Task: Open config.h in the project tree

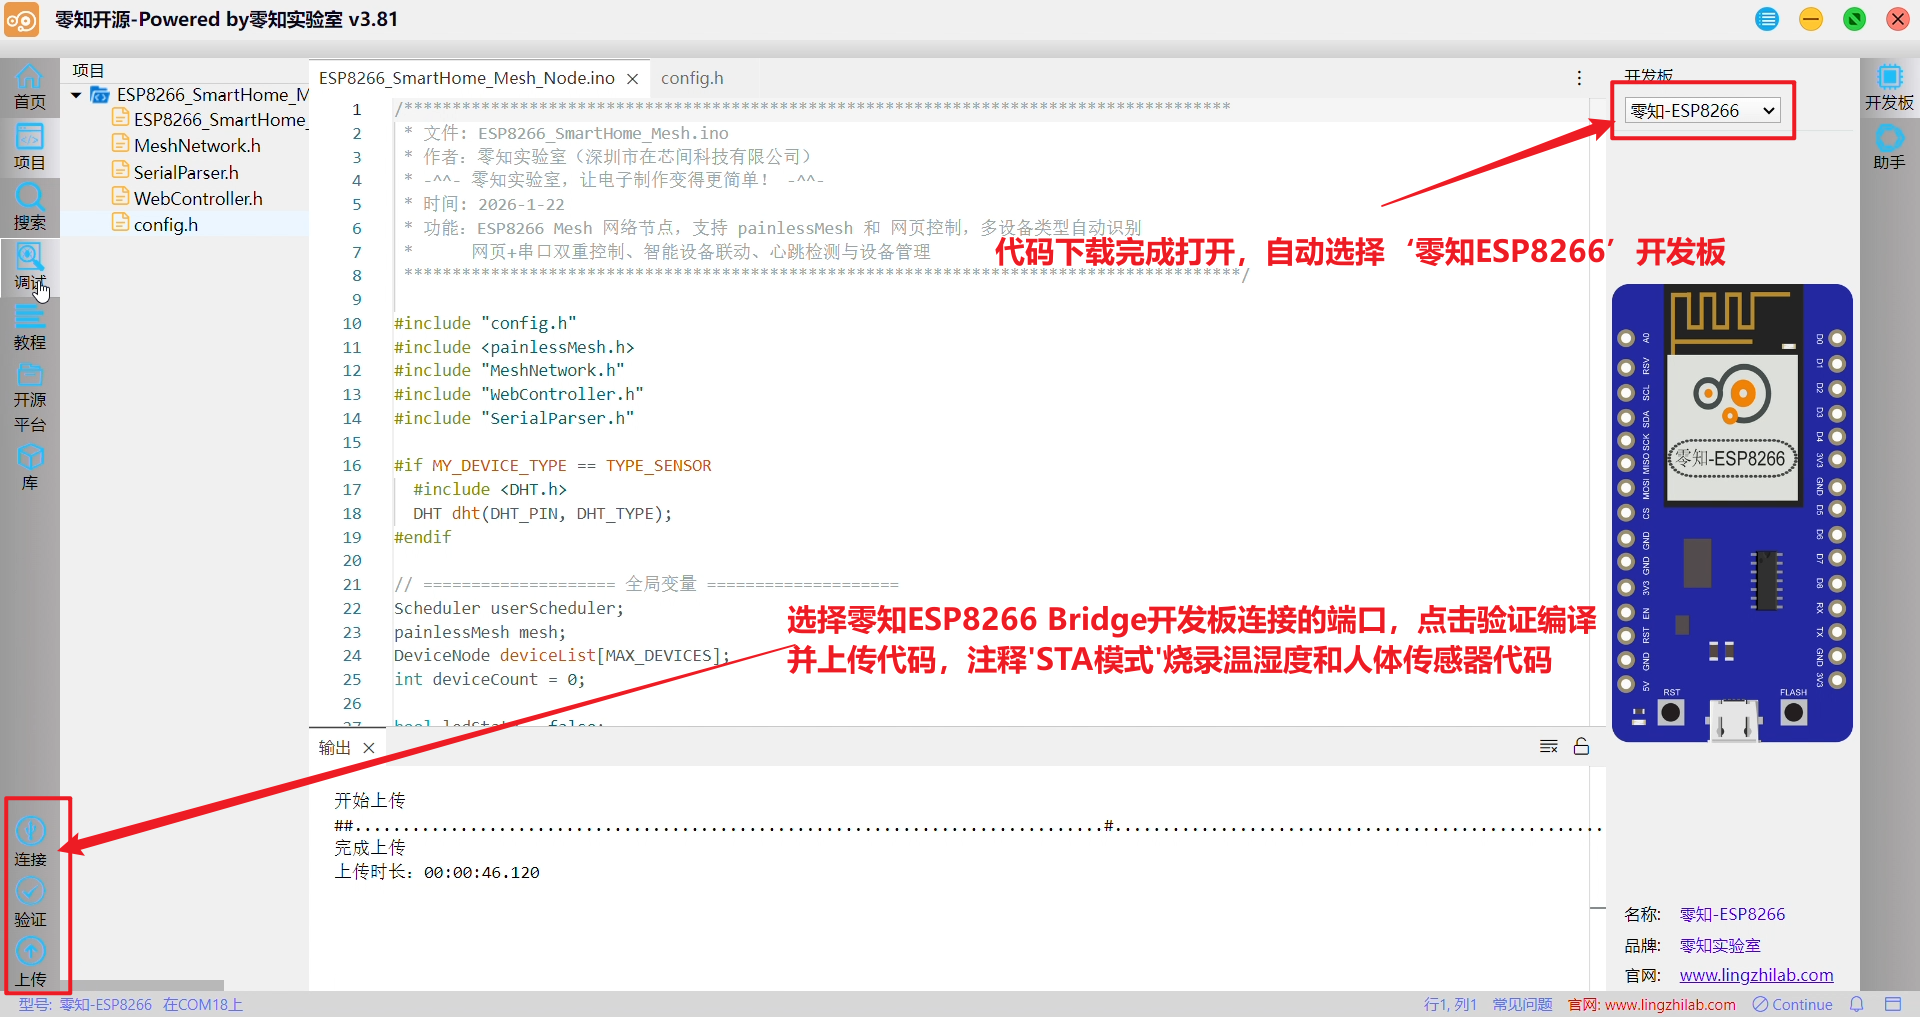Action: click(x=166, y=224)
